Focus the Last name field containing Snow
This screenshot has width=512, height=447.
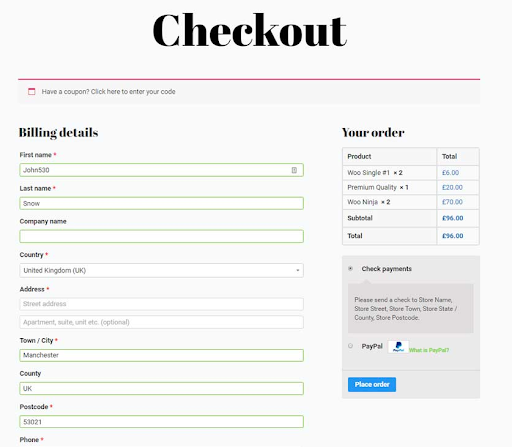(161, 203)
